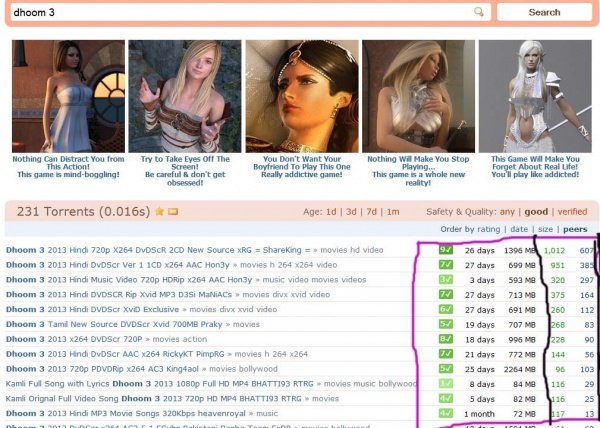
Task: Click ad text 'You'll play like addicted!'
Action: pyautogui.click(x=535, y=175)
